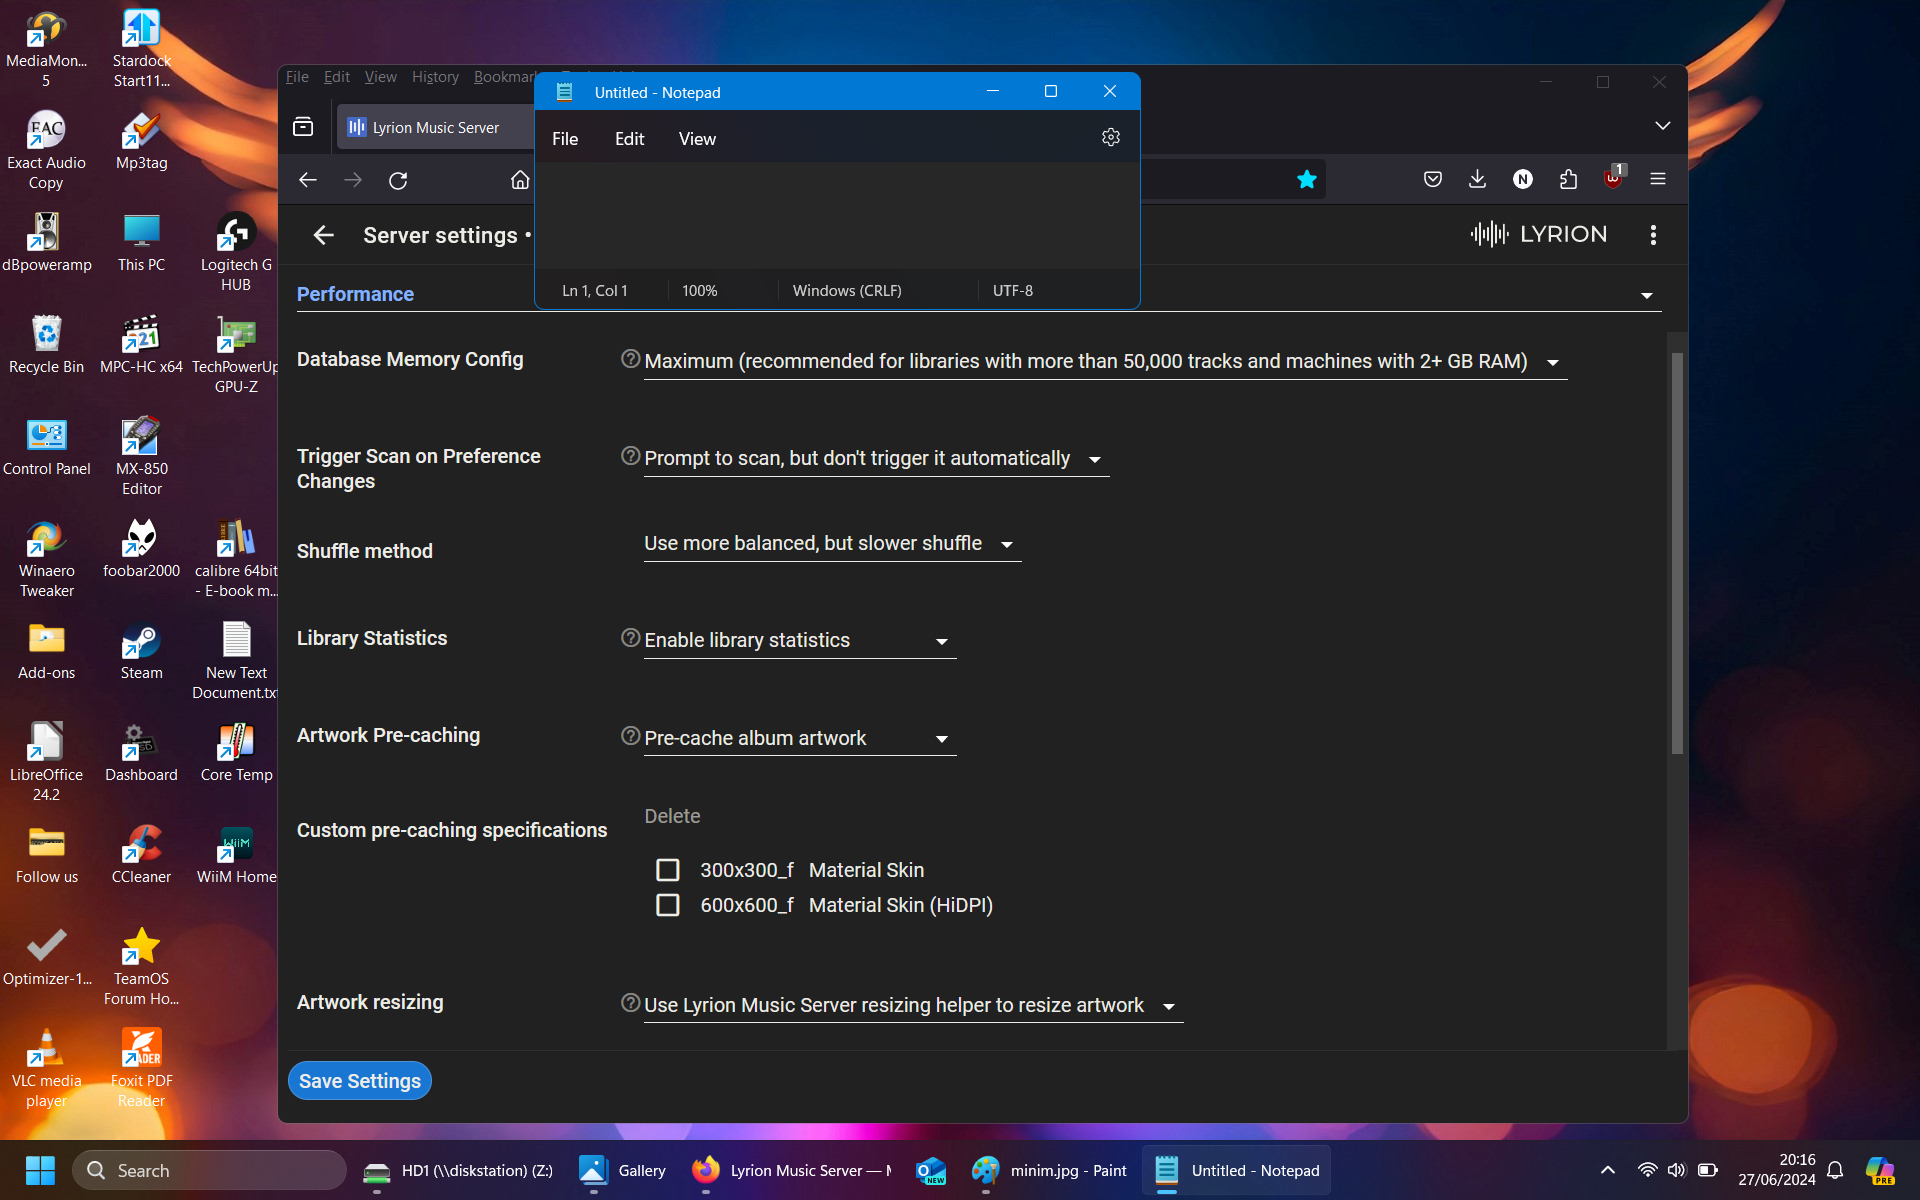Screen dimensions: 1920x1200
Task: Open Pocket save icon in Firefox toolbar
Action: 1433,179
